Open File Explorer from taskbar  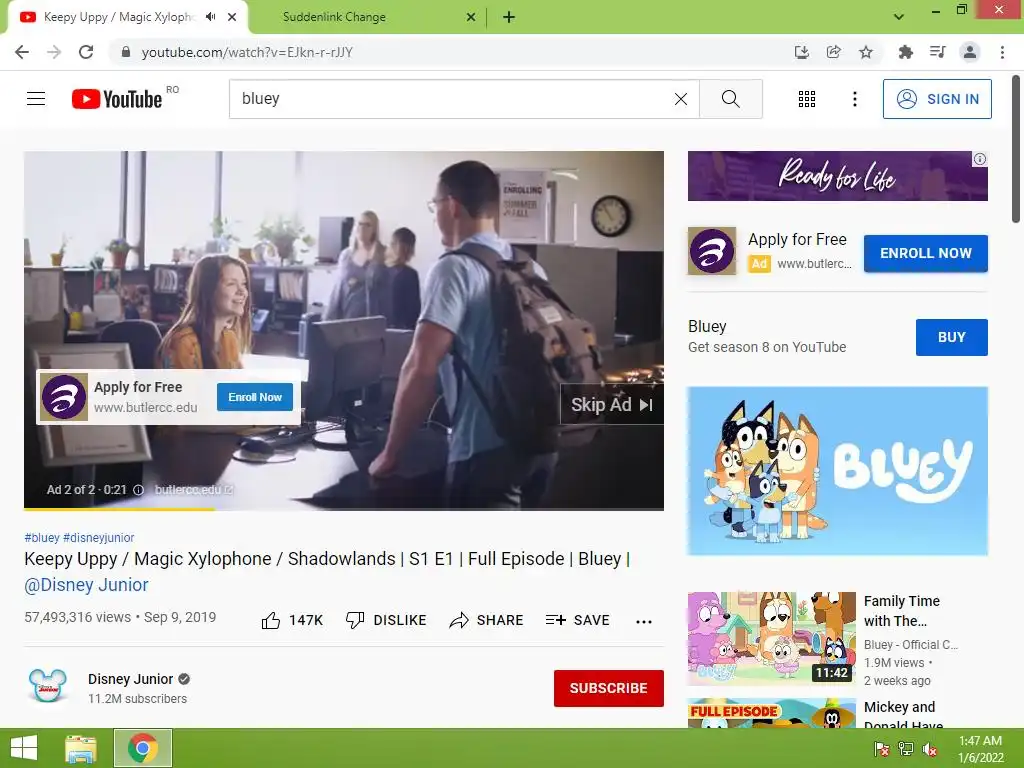pos(81,748)
